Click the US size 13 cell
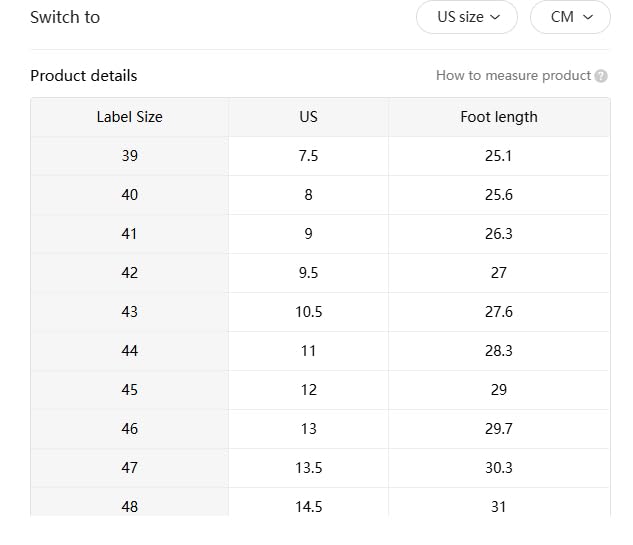The height and width of the screenshot is (545, 633). [308, 429]
